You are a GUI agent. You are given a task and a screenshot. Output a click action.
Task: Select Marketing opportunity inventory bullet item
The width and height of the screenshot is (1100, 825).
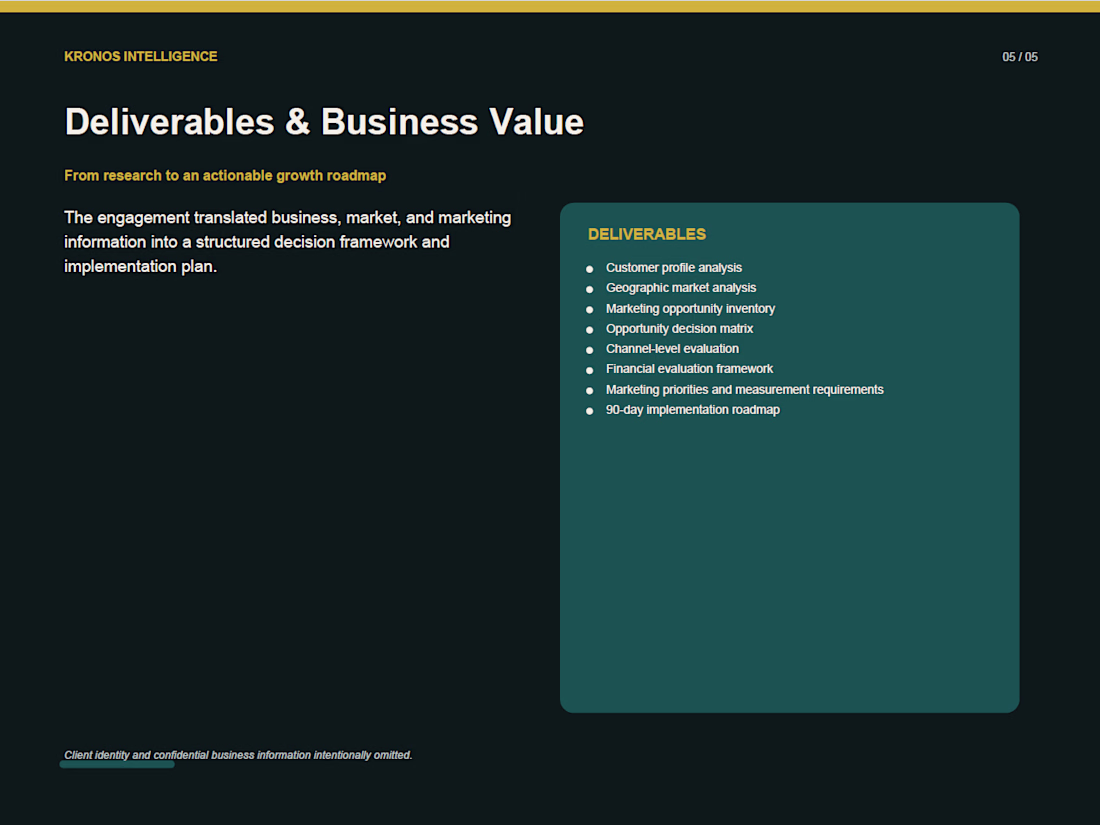(x=690, y=309)
